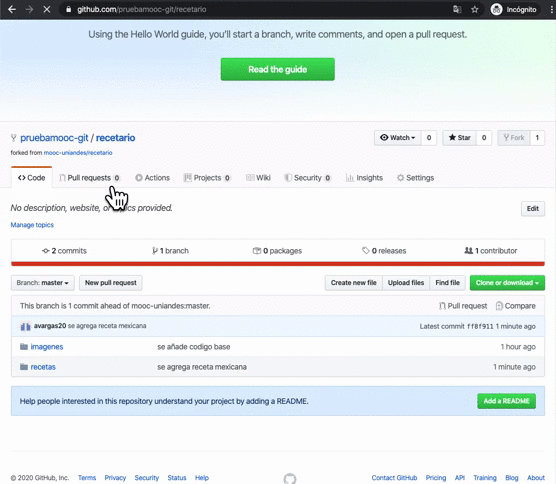The height and width of the screenshot is (484, 556).
Task: Switch to Pull requests tab
Action: (89, 178)
